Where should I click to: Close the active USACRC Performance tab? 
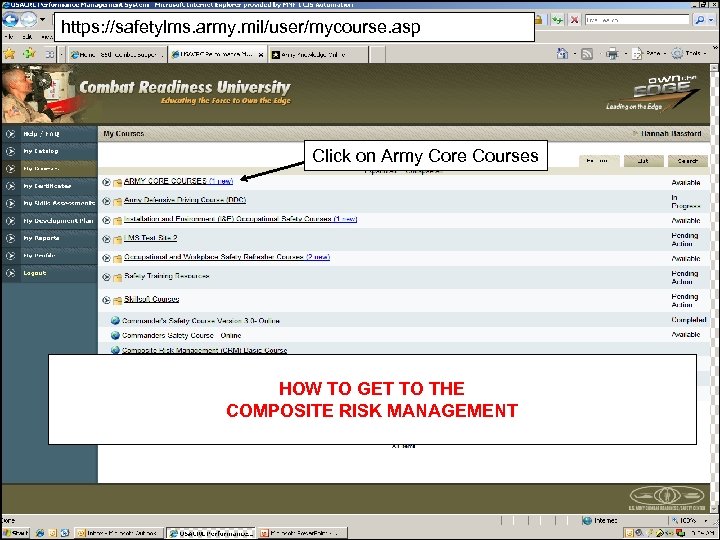point(261,55)
